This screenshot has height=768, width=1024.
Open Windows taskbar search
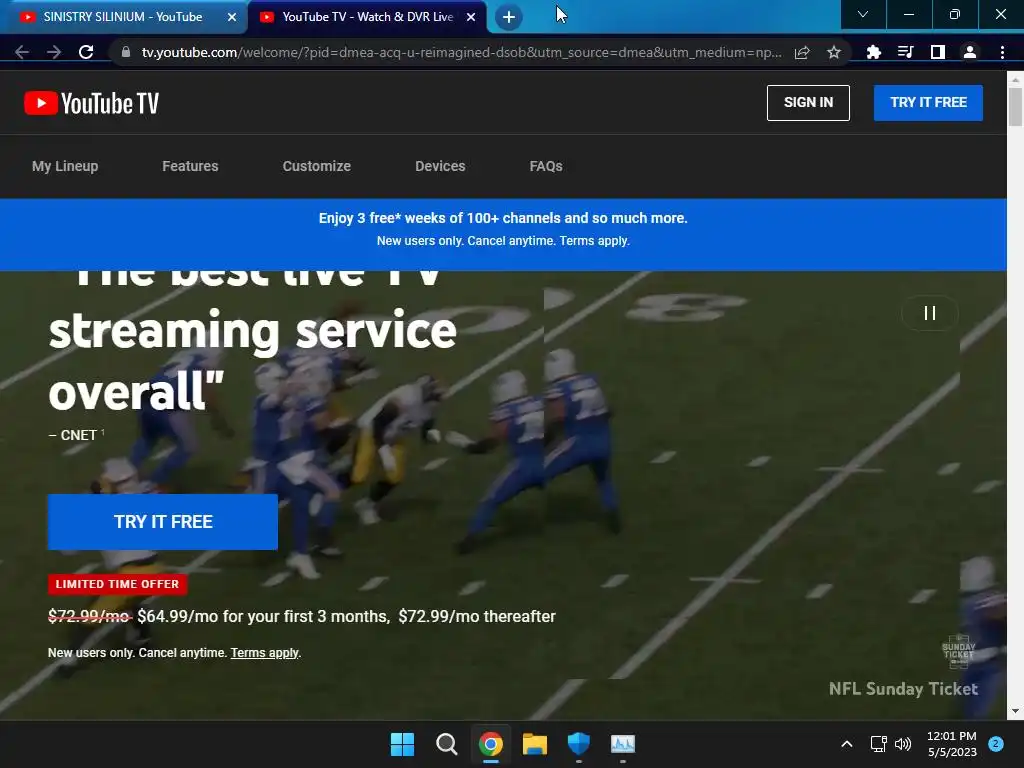[x=447, y=744]
